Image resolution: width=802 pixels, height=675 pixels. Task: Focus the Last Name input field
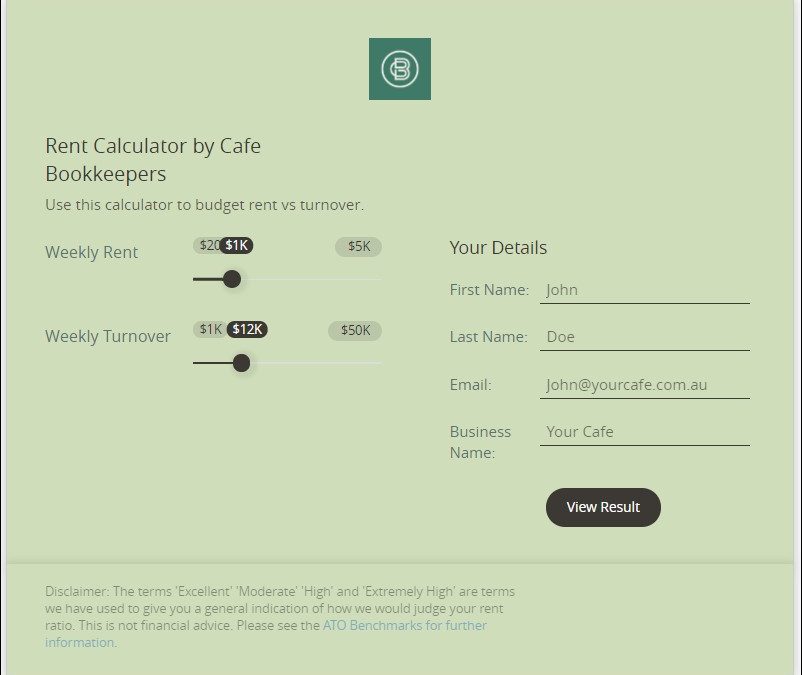click(x=644, y=337)
